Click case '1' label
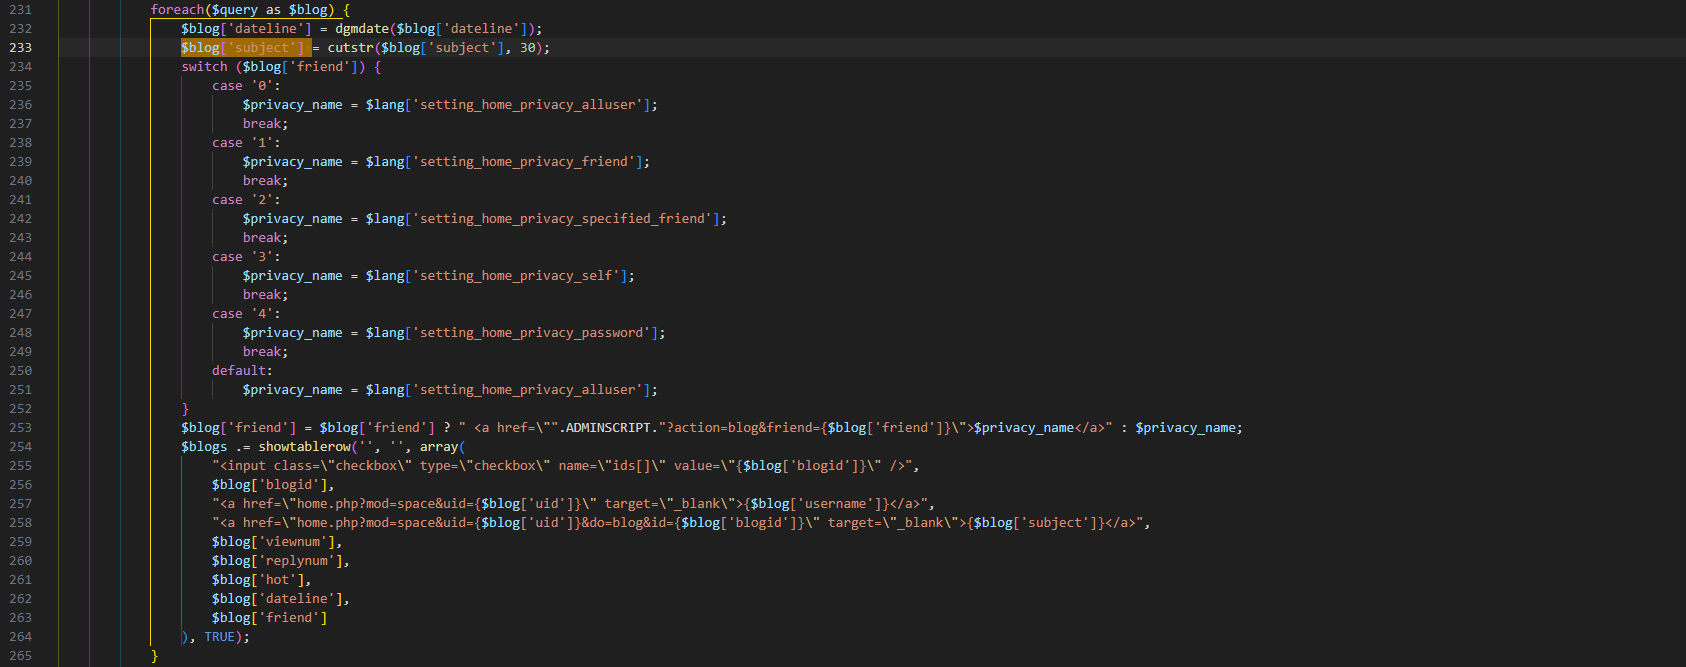 click(x=246, y=143)
